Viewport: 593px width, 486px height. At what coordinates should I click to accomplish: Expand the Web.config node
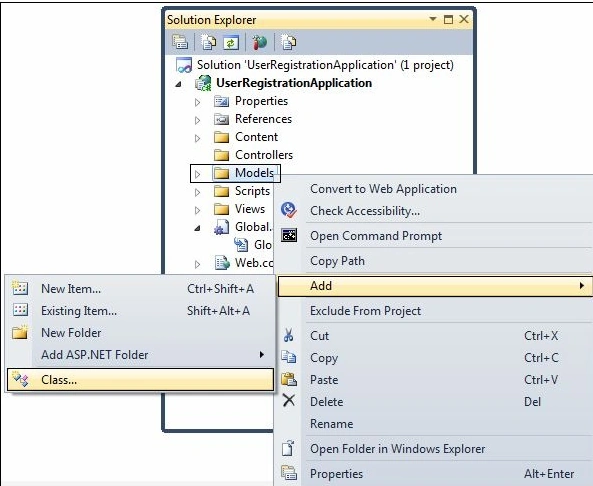coord(197,264)
